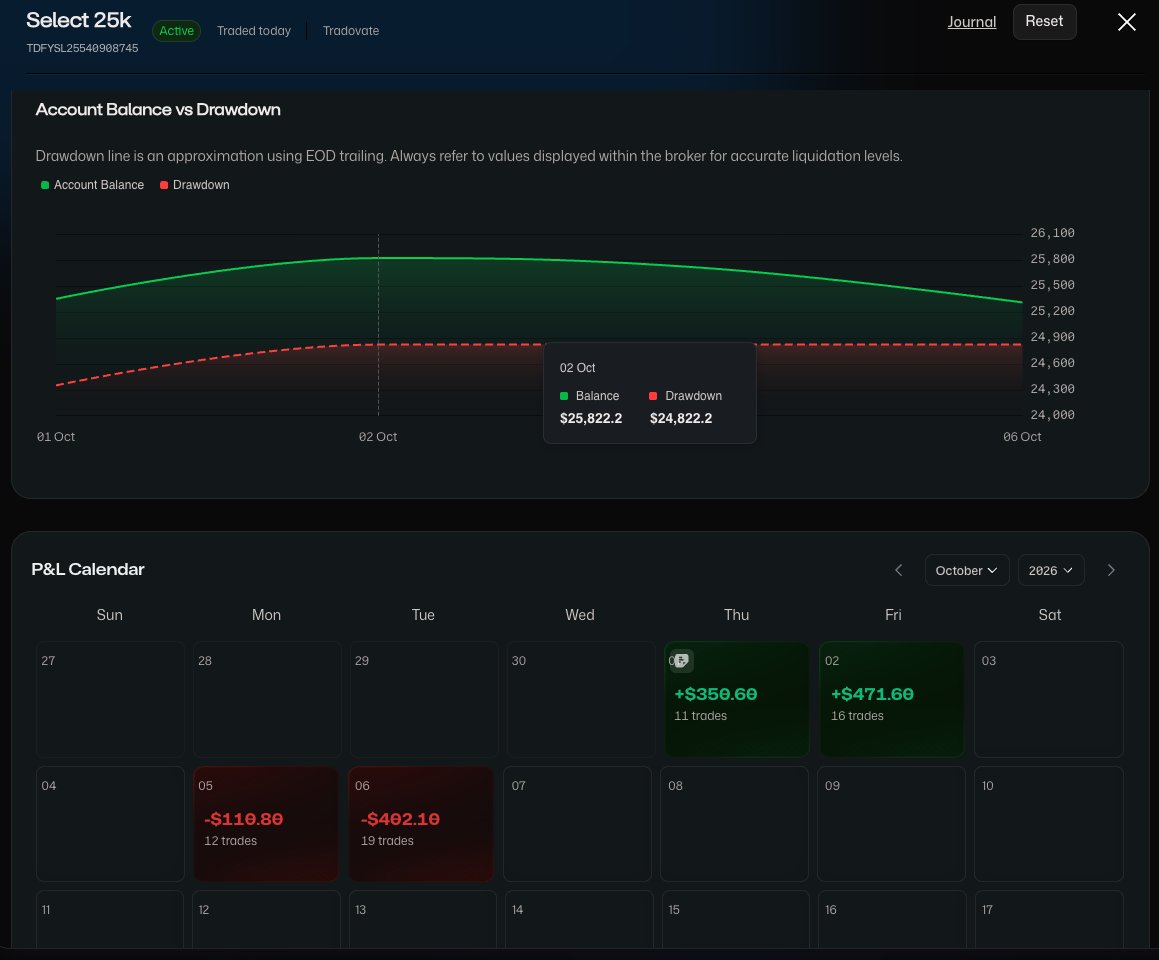Screen dimensions: 1159x960
Task: Select calendar day 27 cell
Action: point(110,699)
